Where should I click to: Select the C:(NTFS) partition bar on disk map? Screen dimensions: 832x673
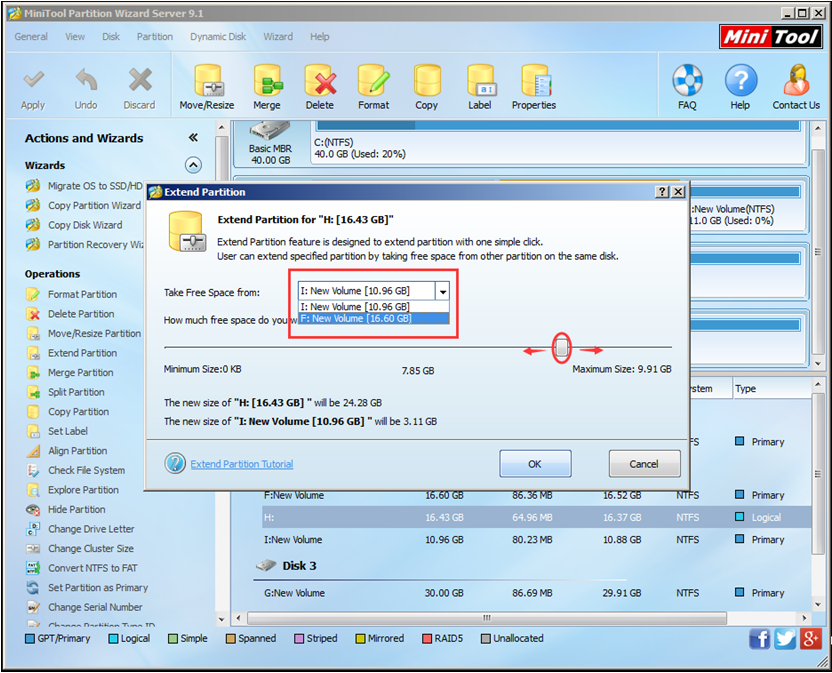558,142
